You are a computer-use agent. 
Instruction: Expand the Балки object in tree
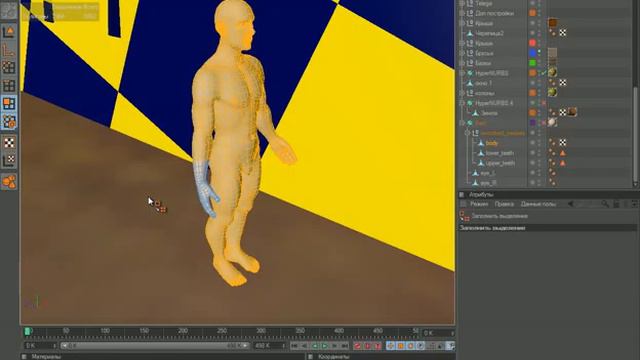click(x=462, y=63)
